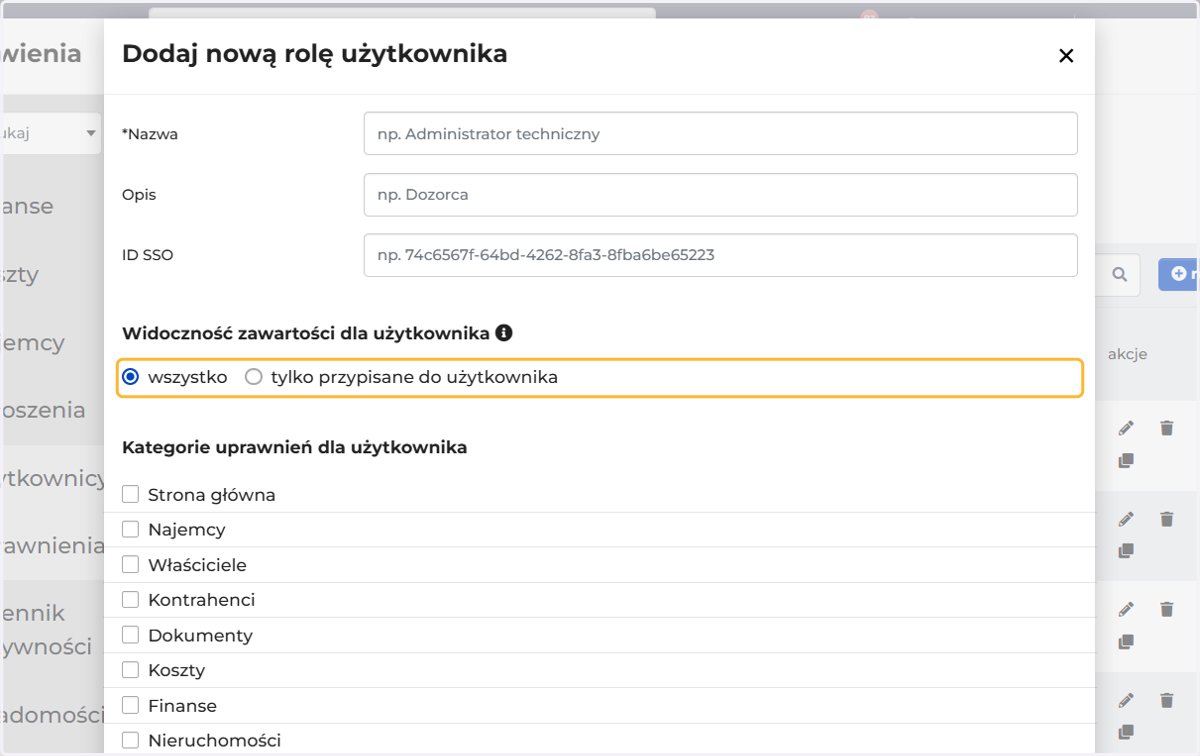The height and width of the screenshot is (756, 1200).
Task: Toggle the Dokumenty checkbox
Action: tap(130, 635)
